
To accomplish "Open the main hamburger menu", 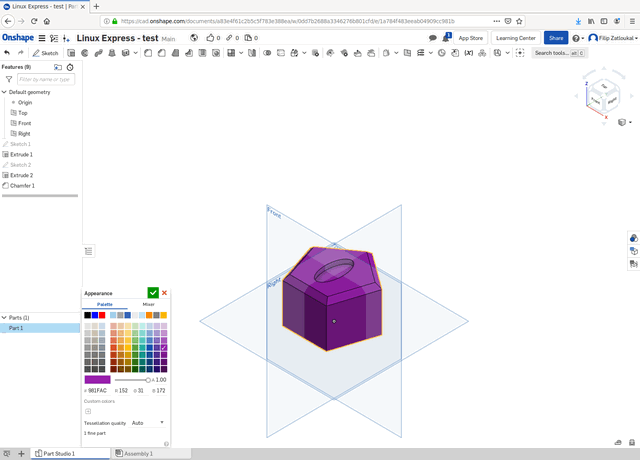I will tap(42, 38).
